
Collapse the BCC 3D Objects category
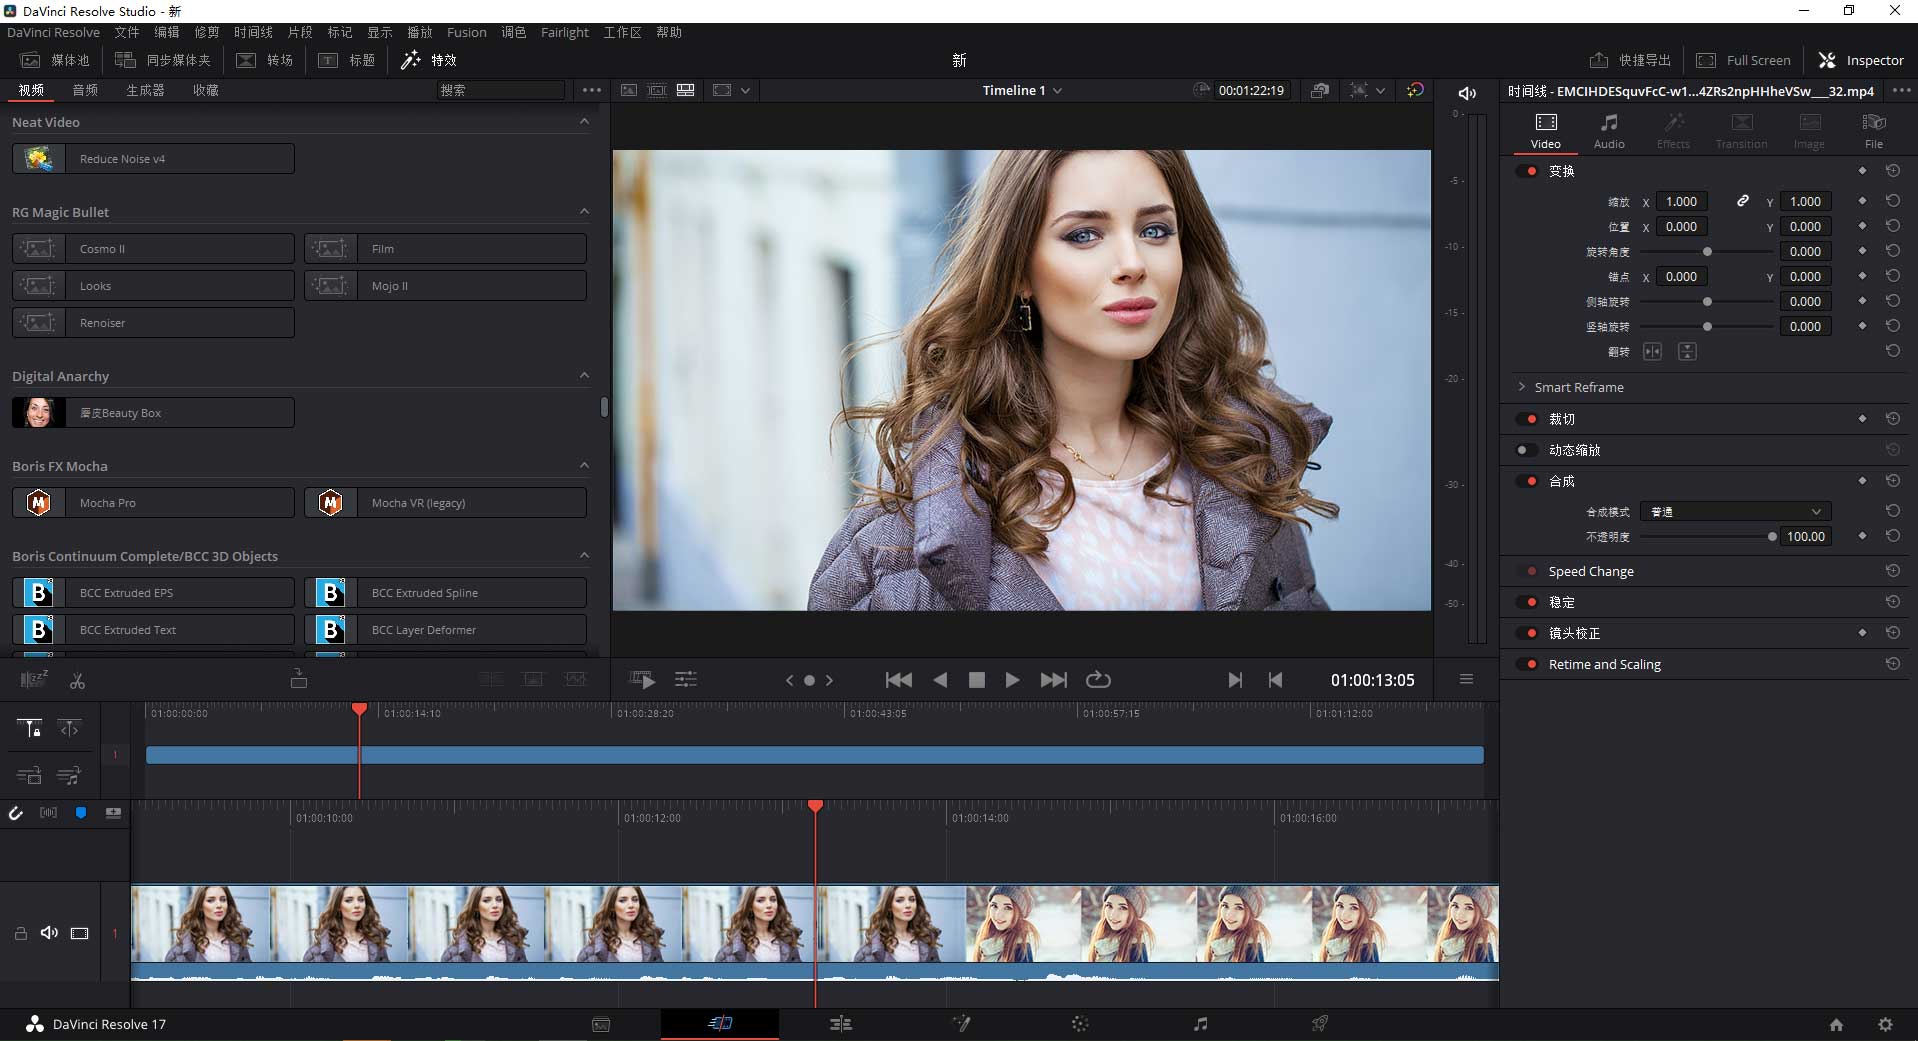tap(584, 555)
